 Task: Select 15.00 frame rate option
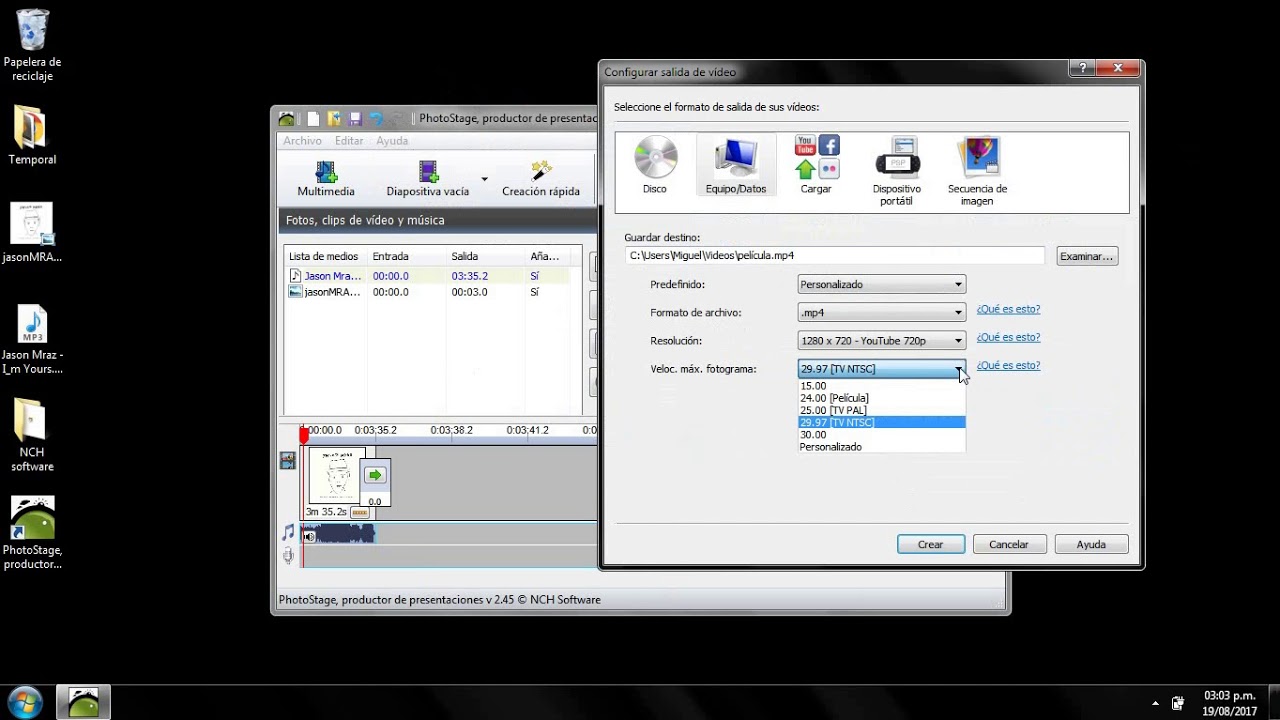(x=881, y=385)
